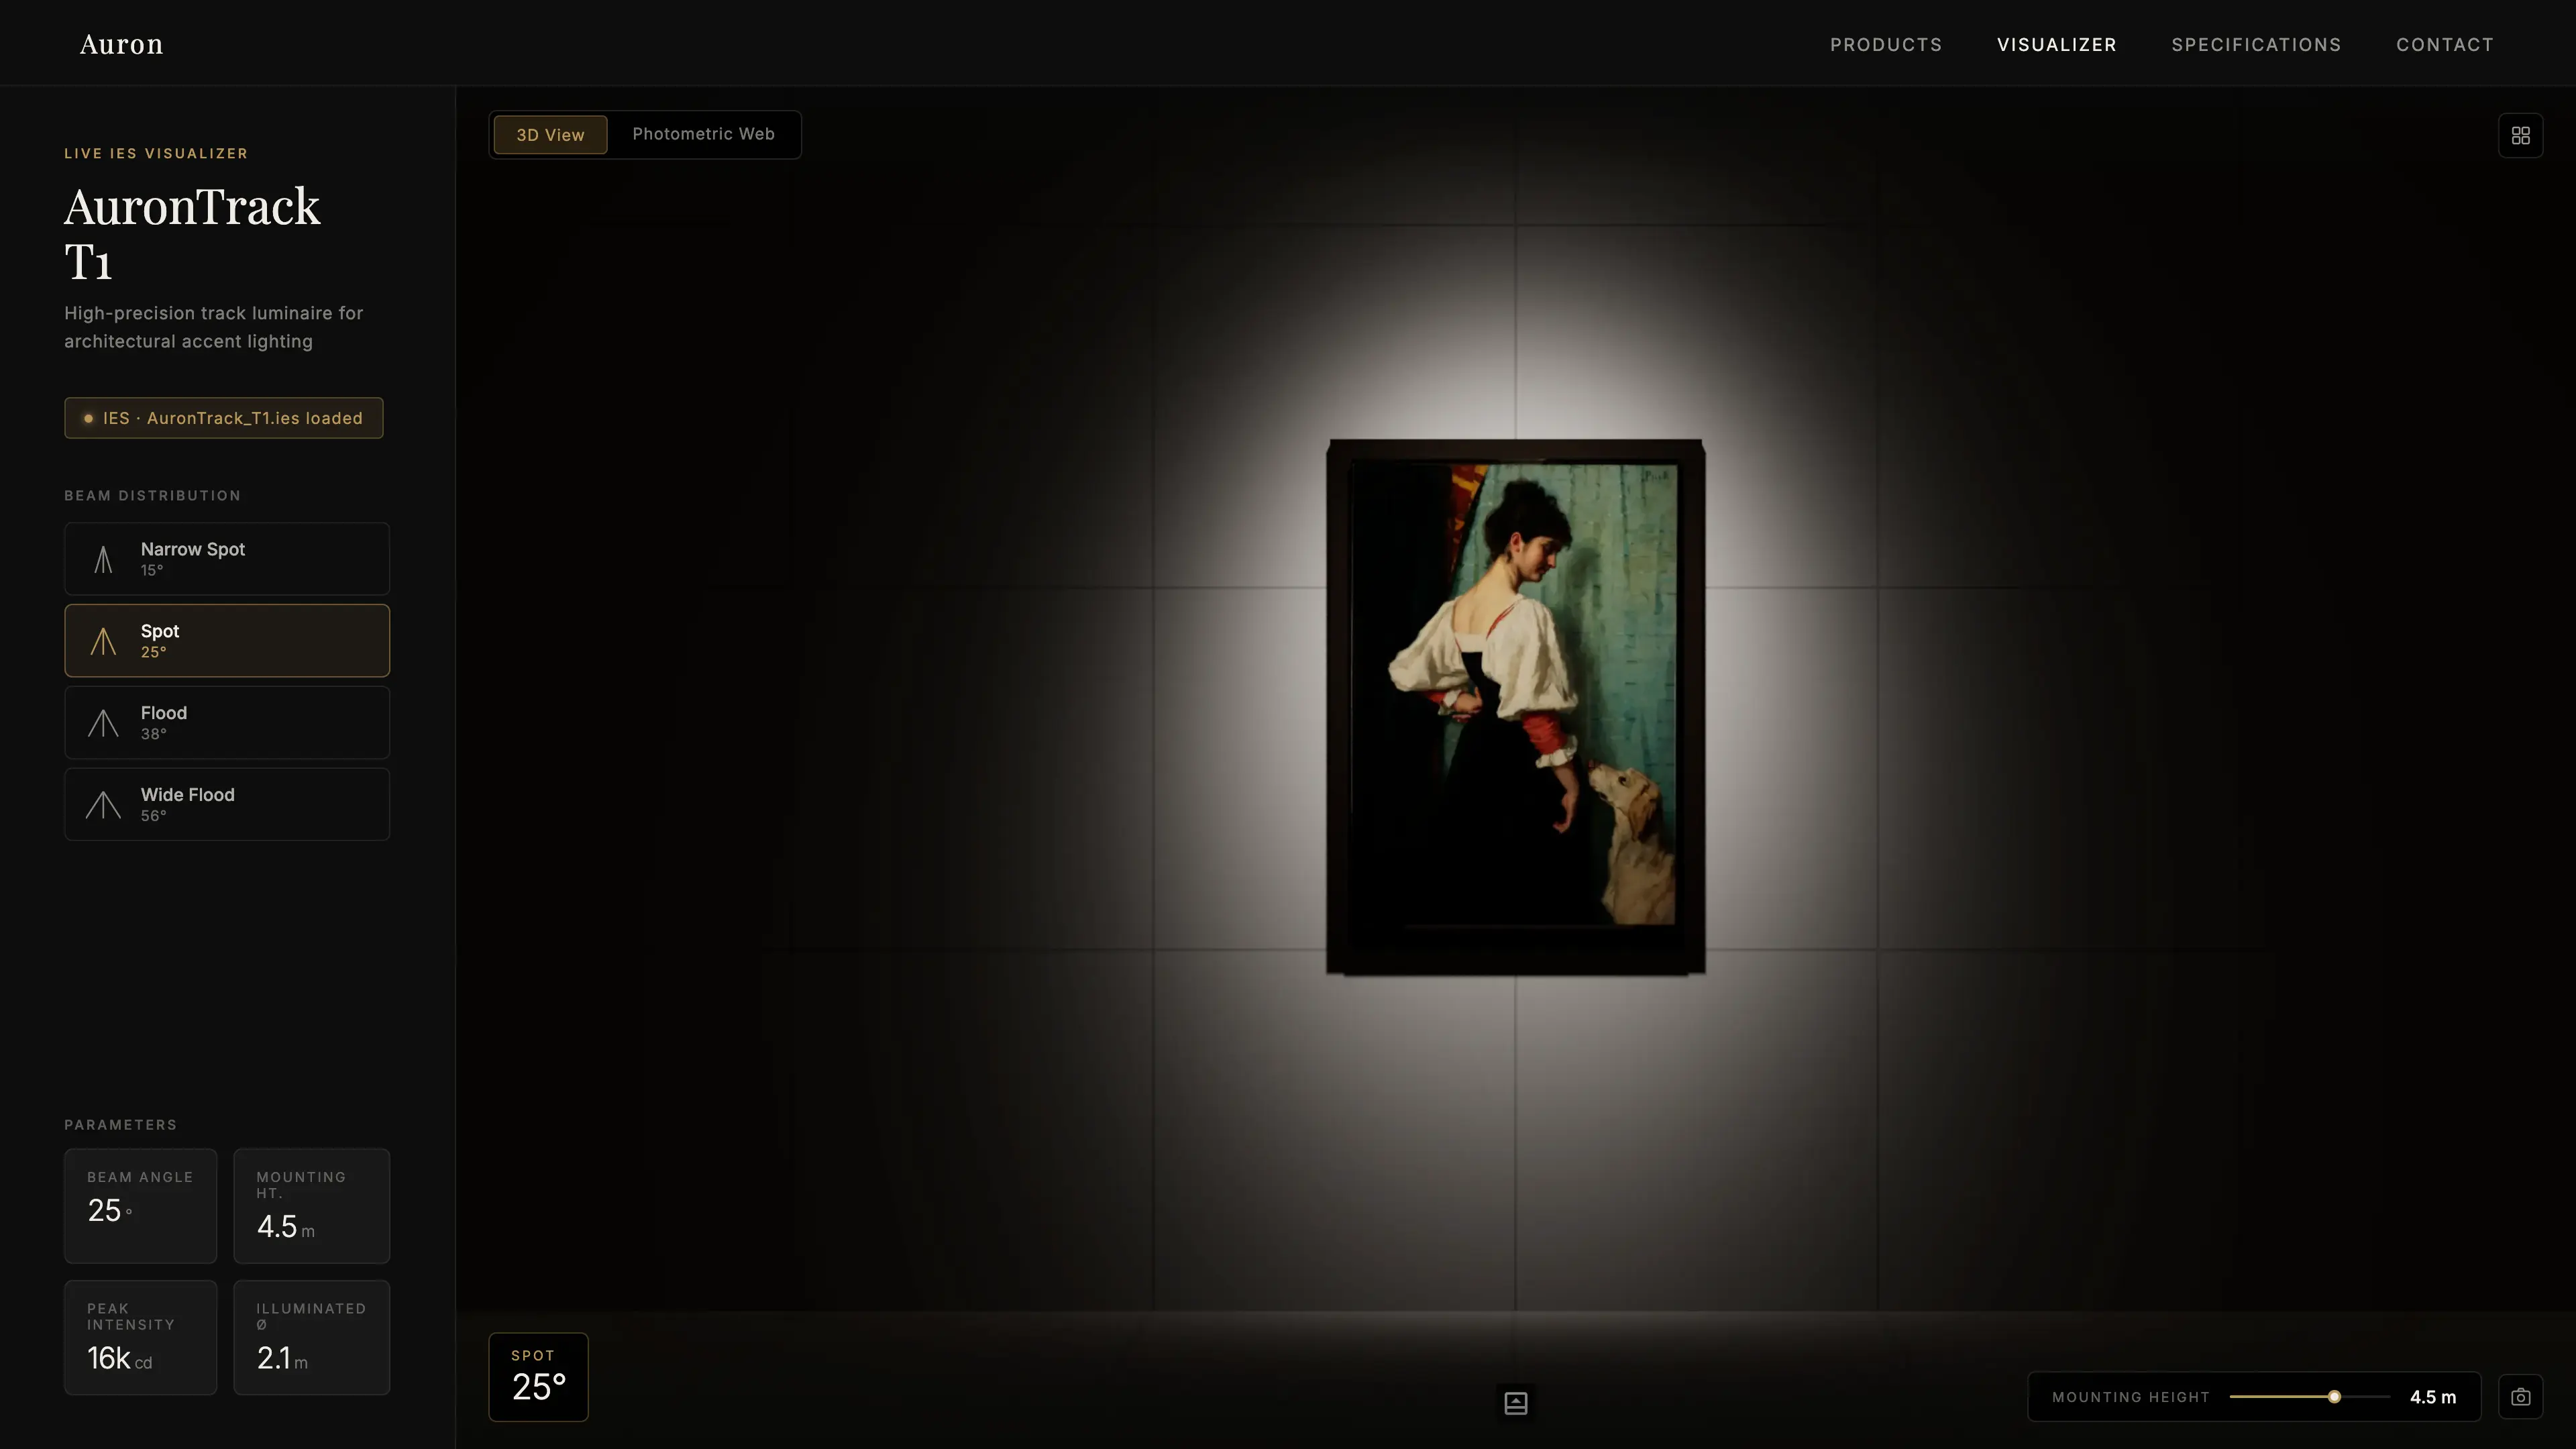The width and height of the screenshot is (2576, 1449).
Task: Switch to the Photometric Web tab
Action: (703, 134)
